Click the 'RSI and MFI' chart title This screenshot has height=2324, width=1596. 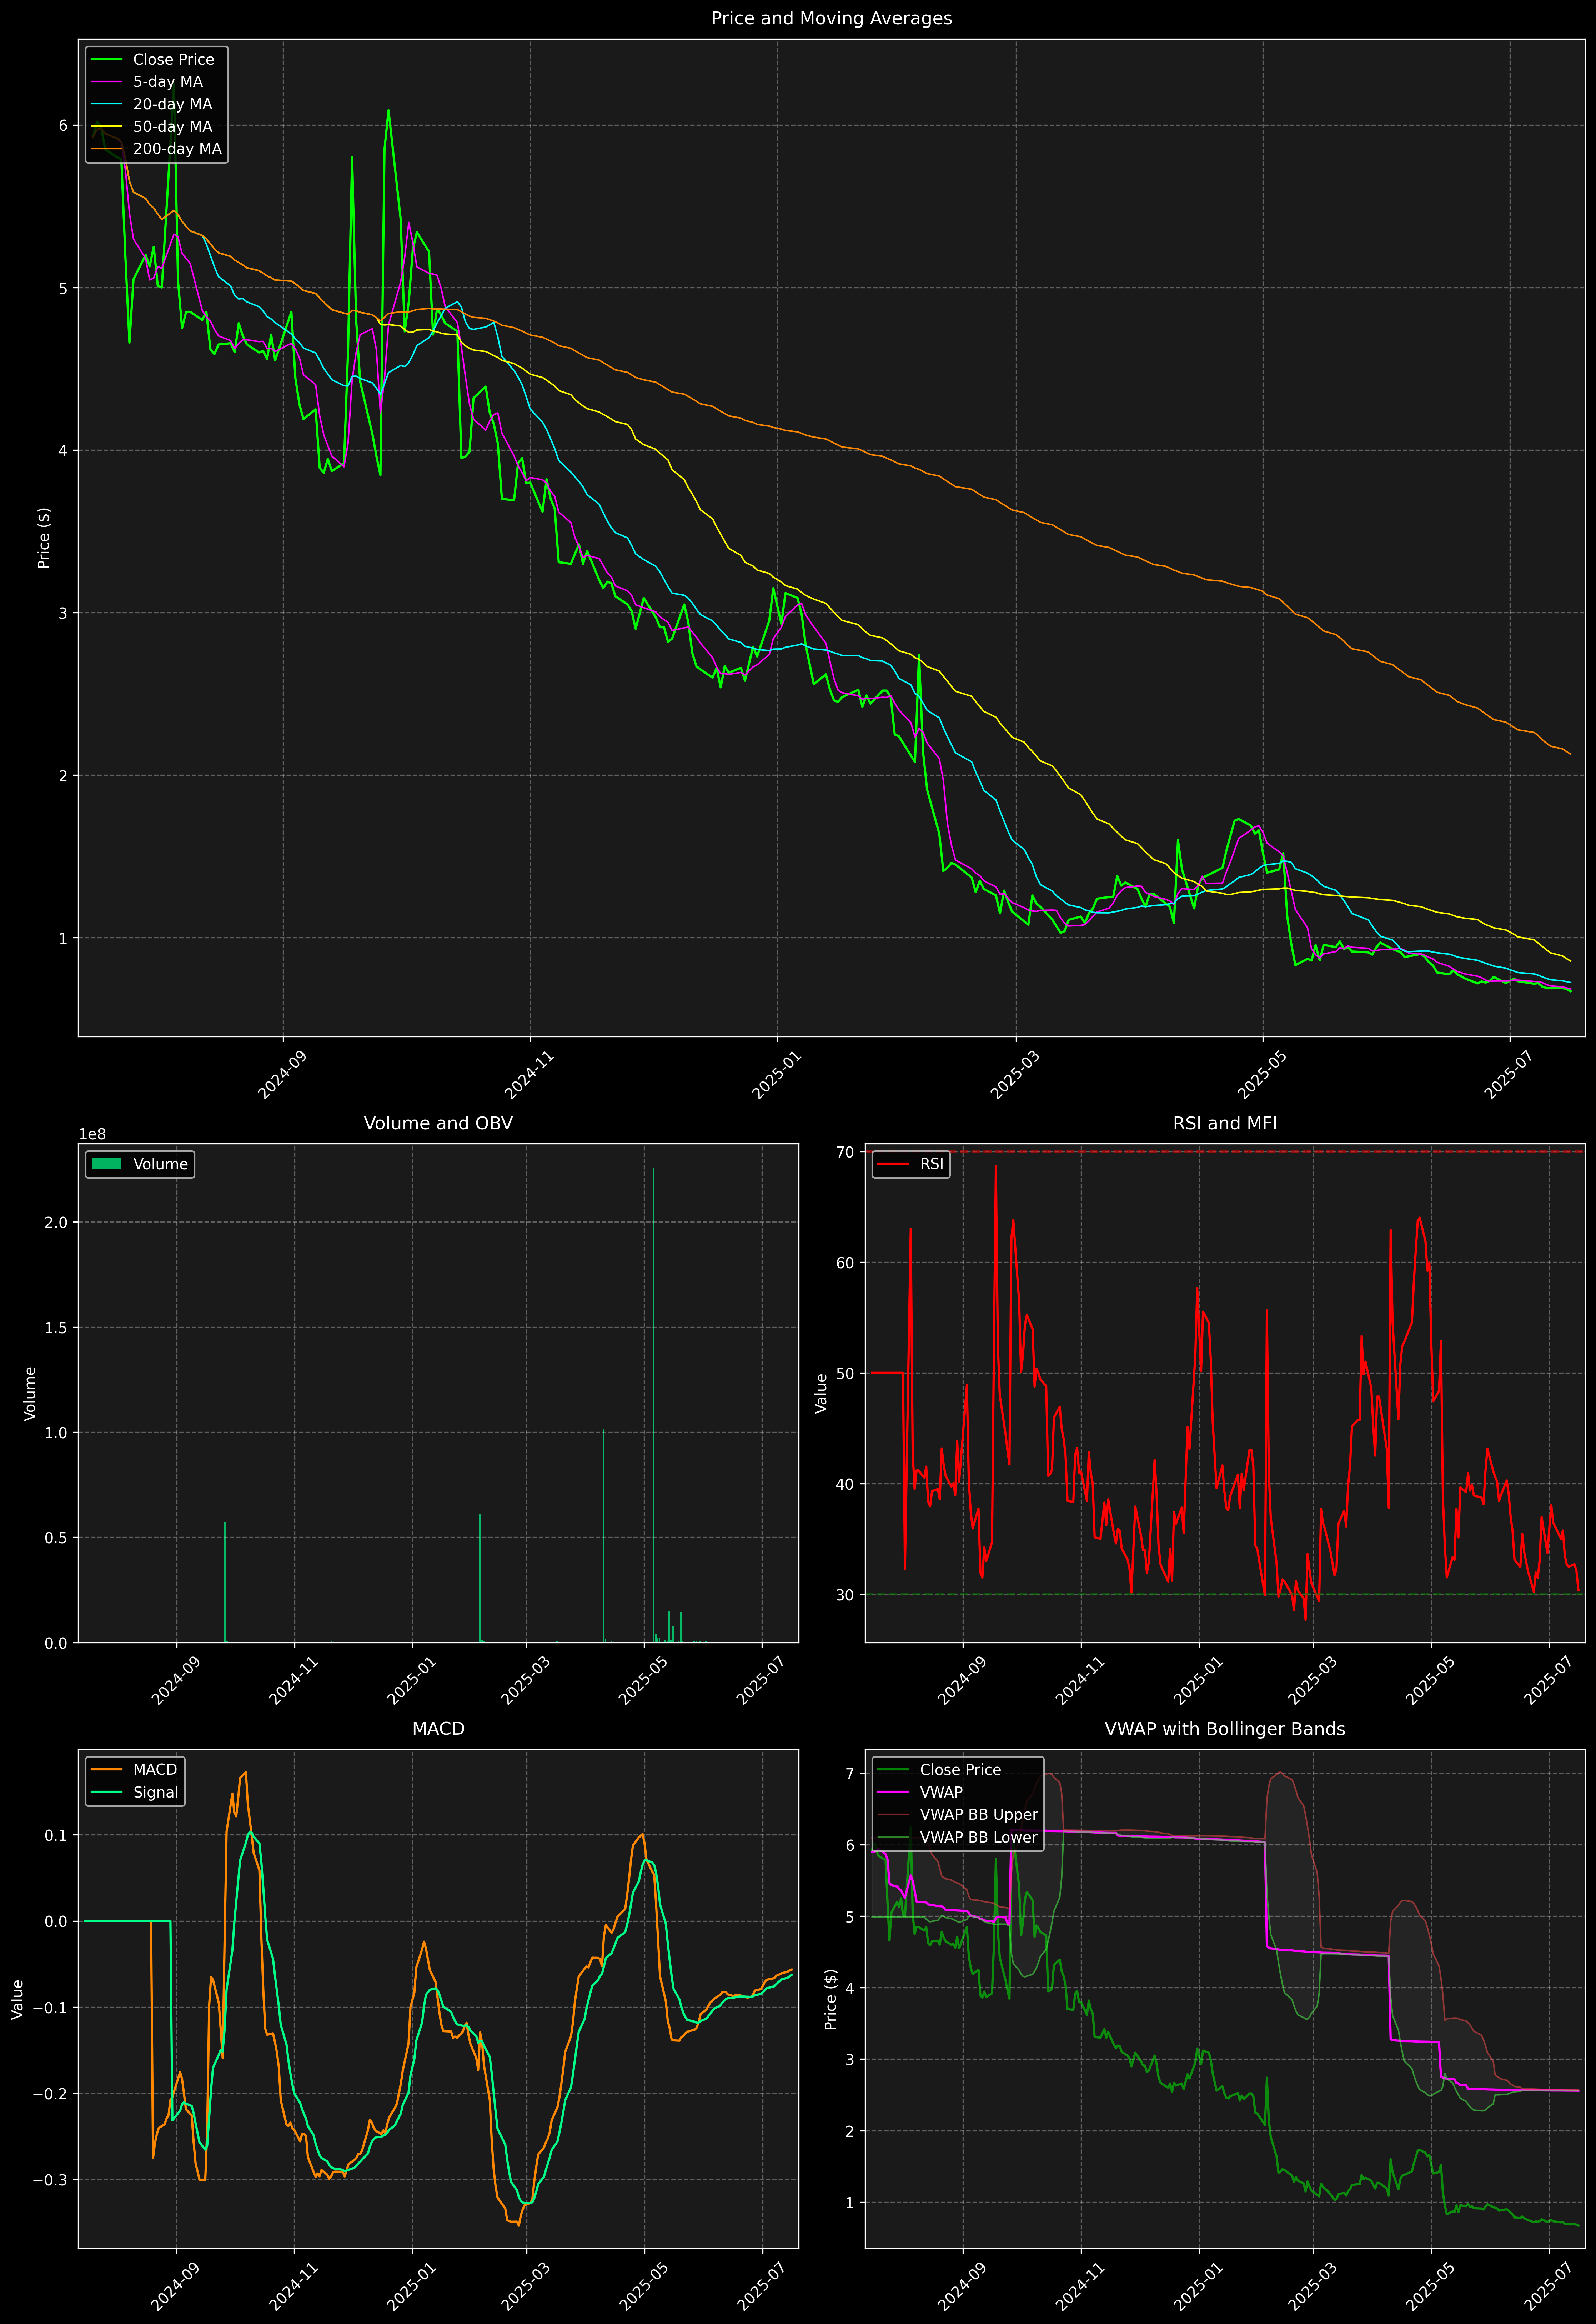[1225, 1123]
